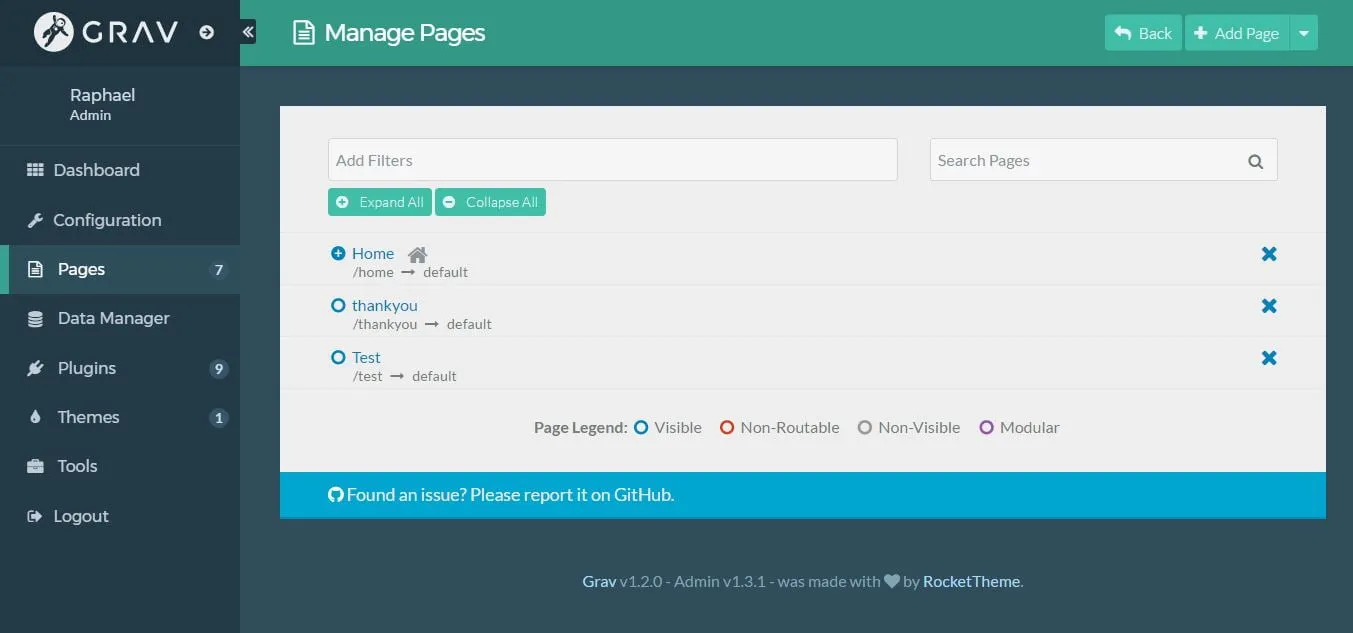This screenshot has height=633, width=1353.
Task: Select Pages in the sidebar
Action: pos(120,269)
